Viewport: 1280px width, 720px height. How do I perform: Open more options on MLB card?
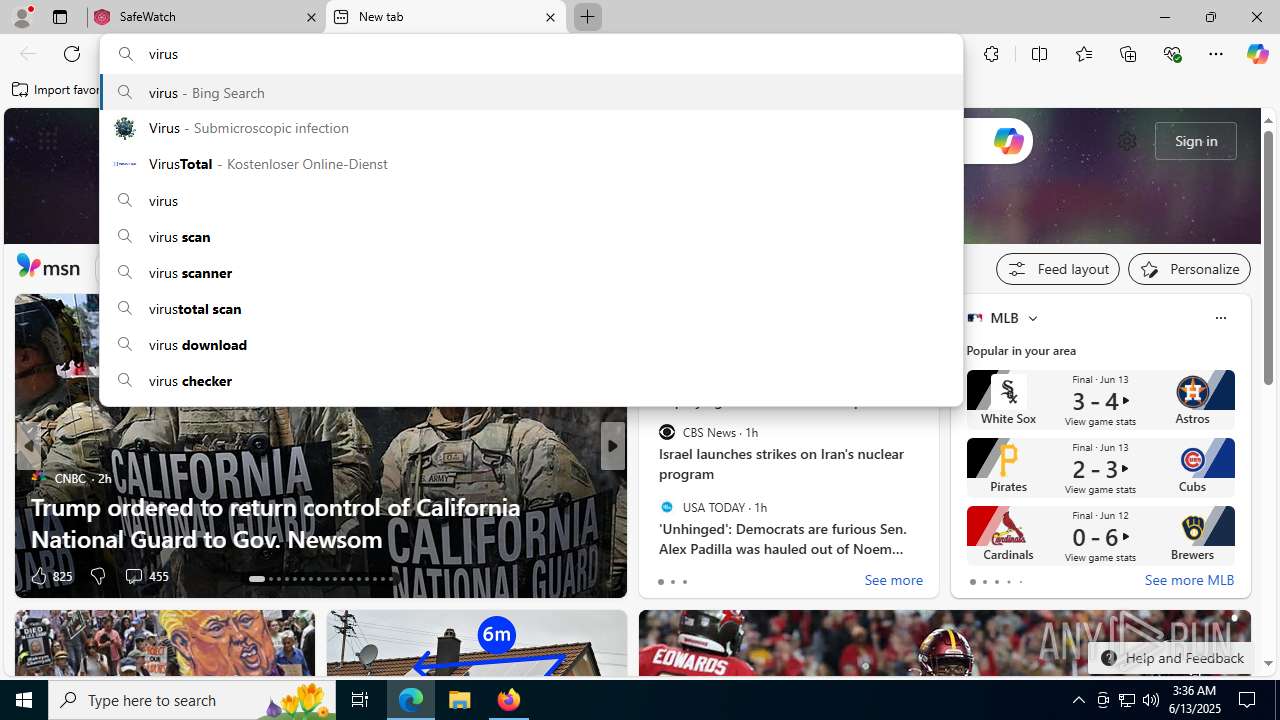point(1220,318)
